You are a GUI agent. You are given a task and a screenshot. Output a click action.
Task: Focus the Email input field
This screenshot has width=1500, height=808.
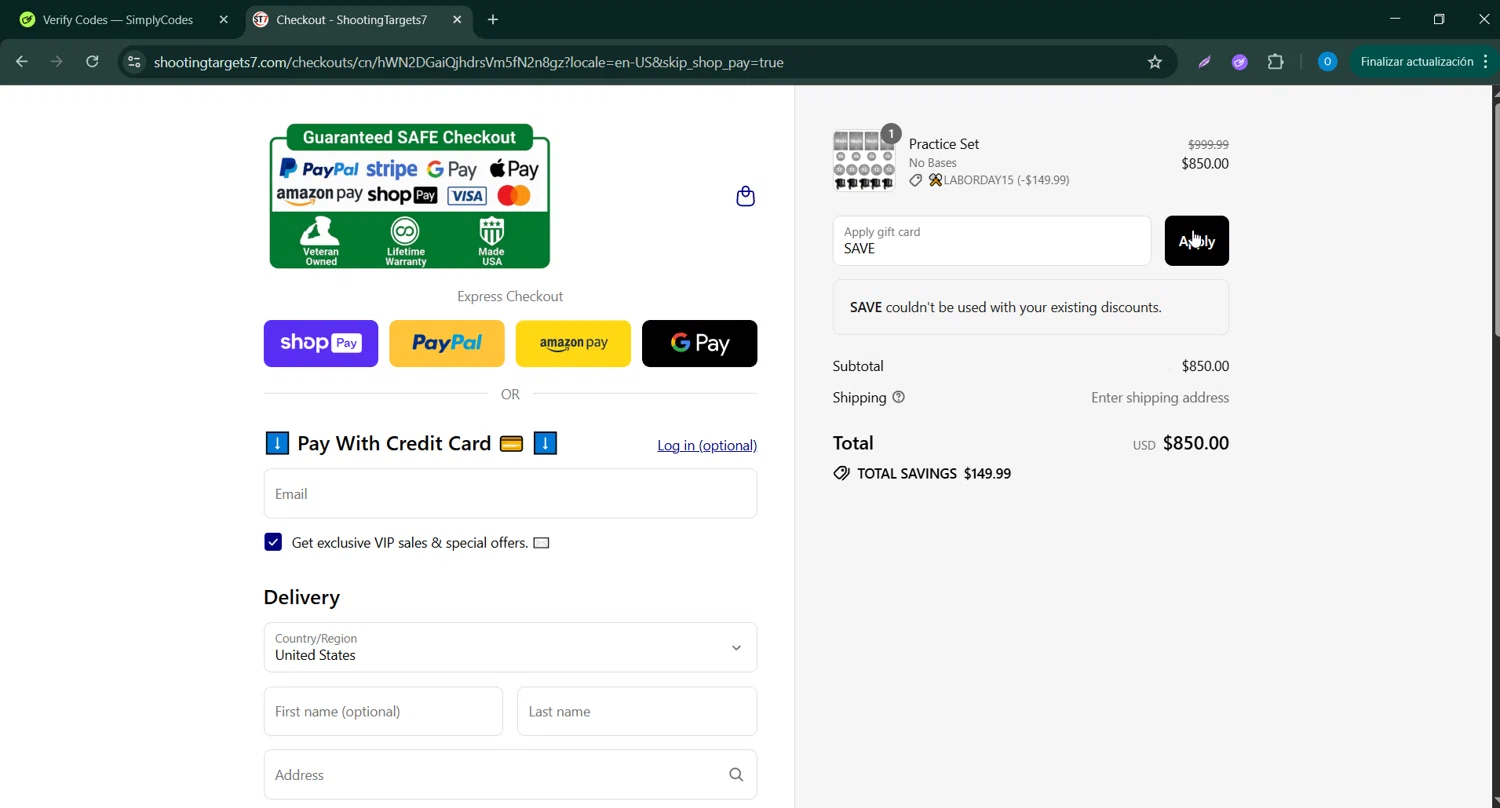tap(510, 494)
